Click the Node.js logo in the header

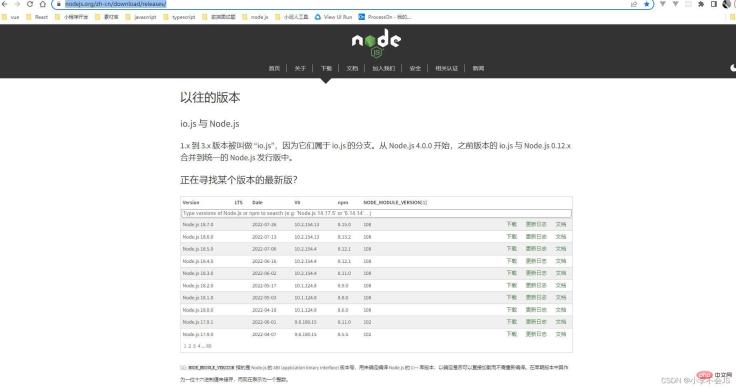pyautogui.click(x=376, y=43)
